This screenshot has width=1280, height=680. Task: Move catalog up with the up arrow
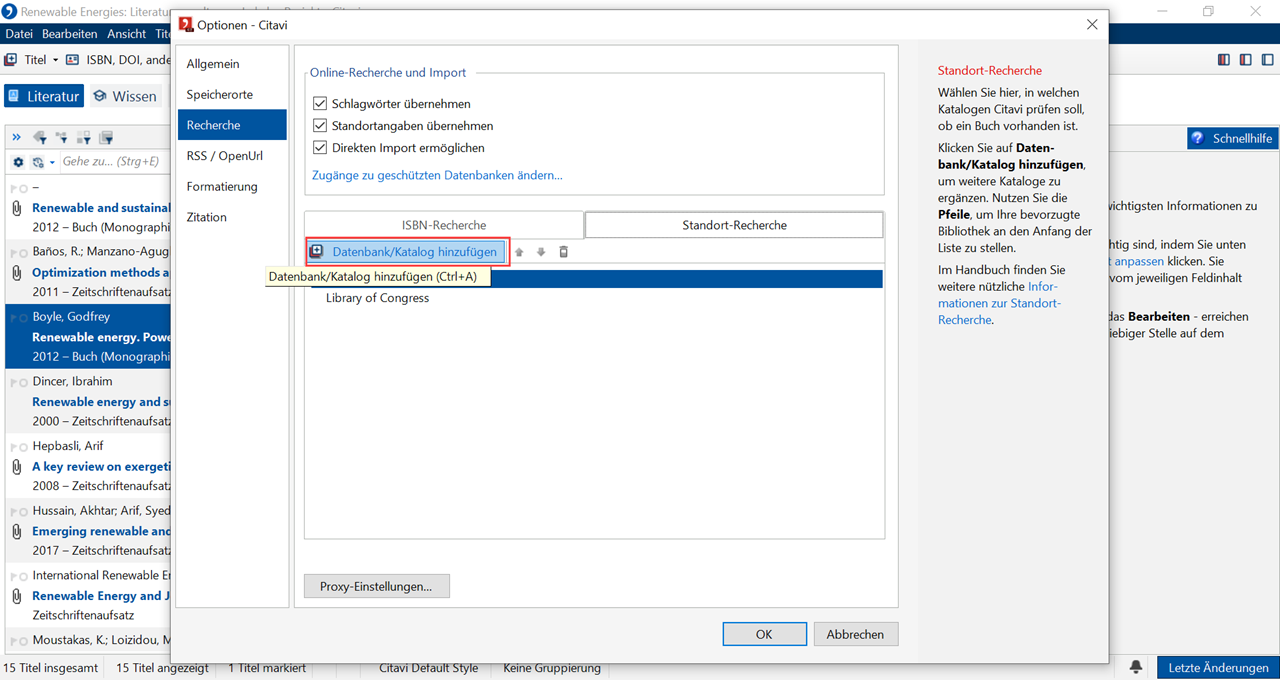click(519, 252)
